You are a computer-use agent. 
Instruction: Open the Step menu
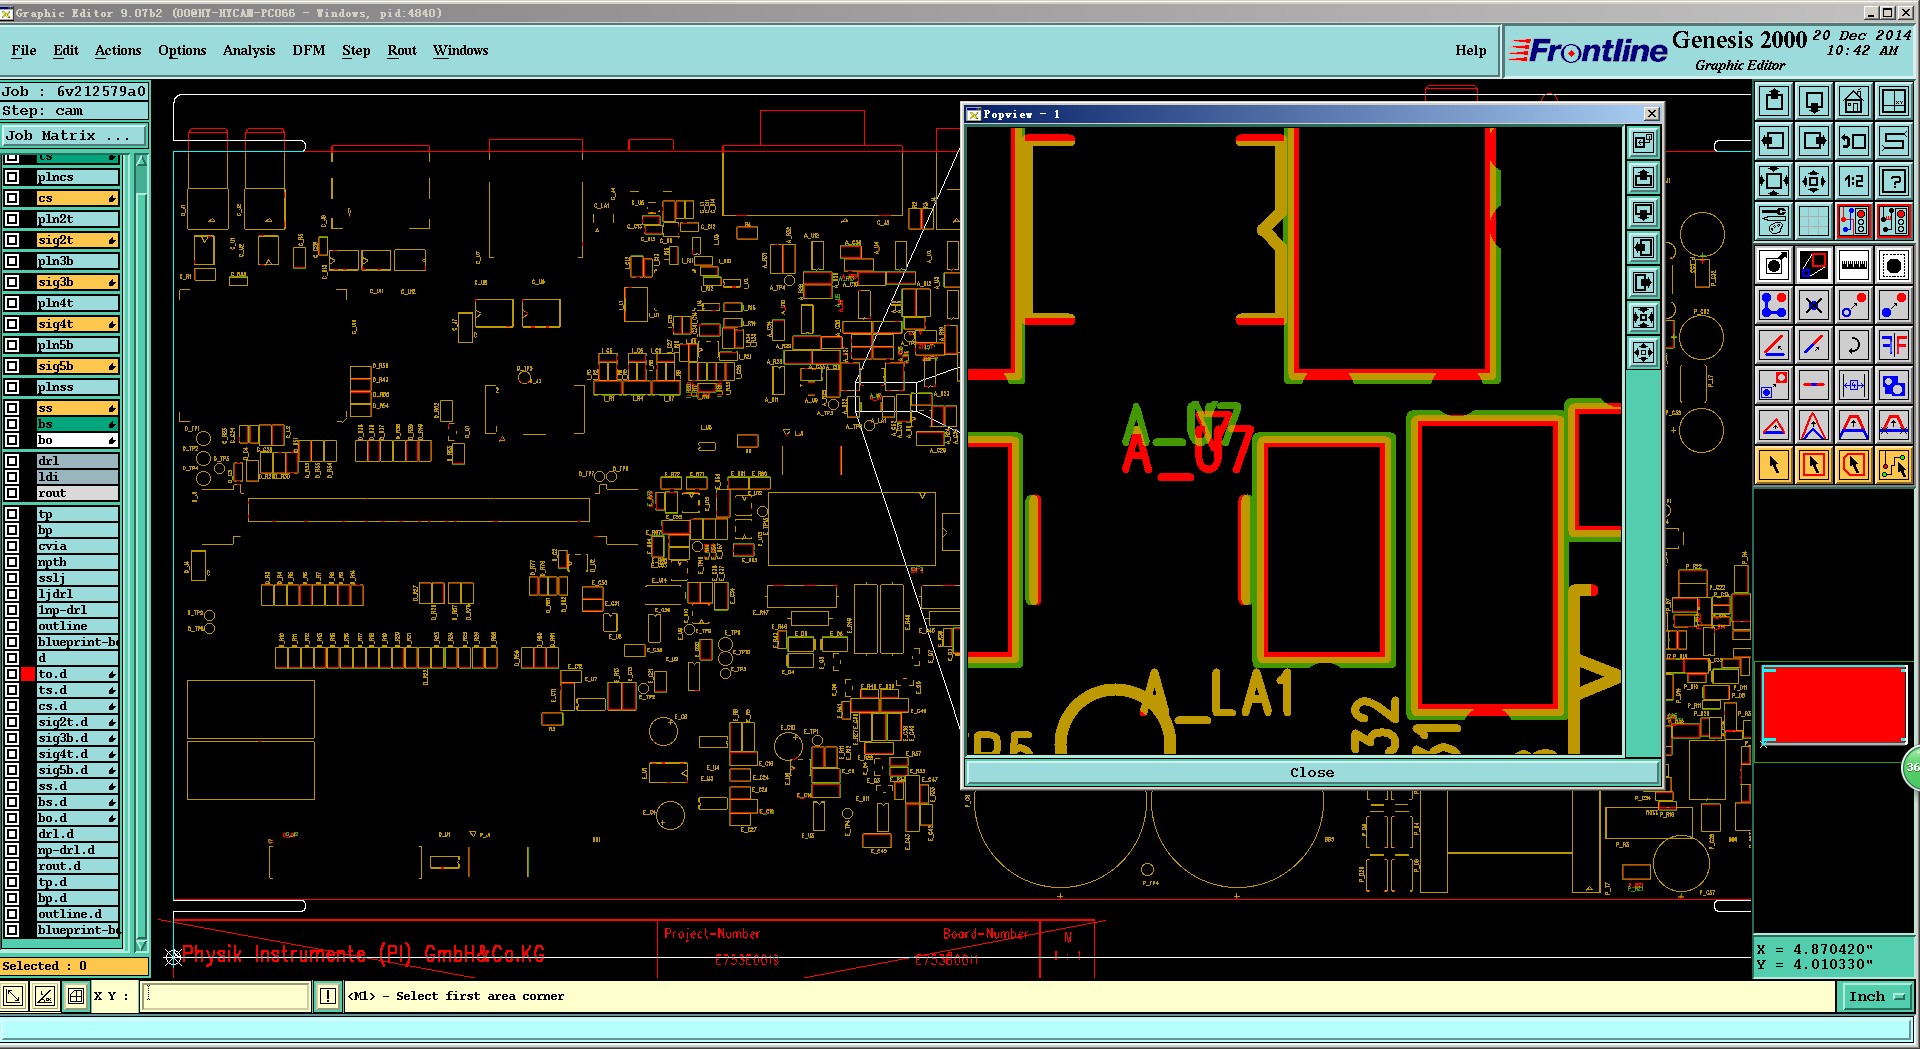pyautogui.click(x=356, y=50)
